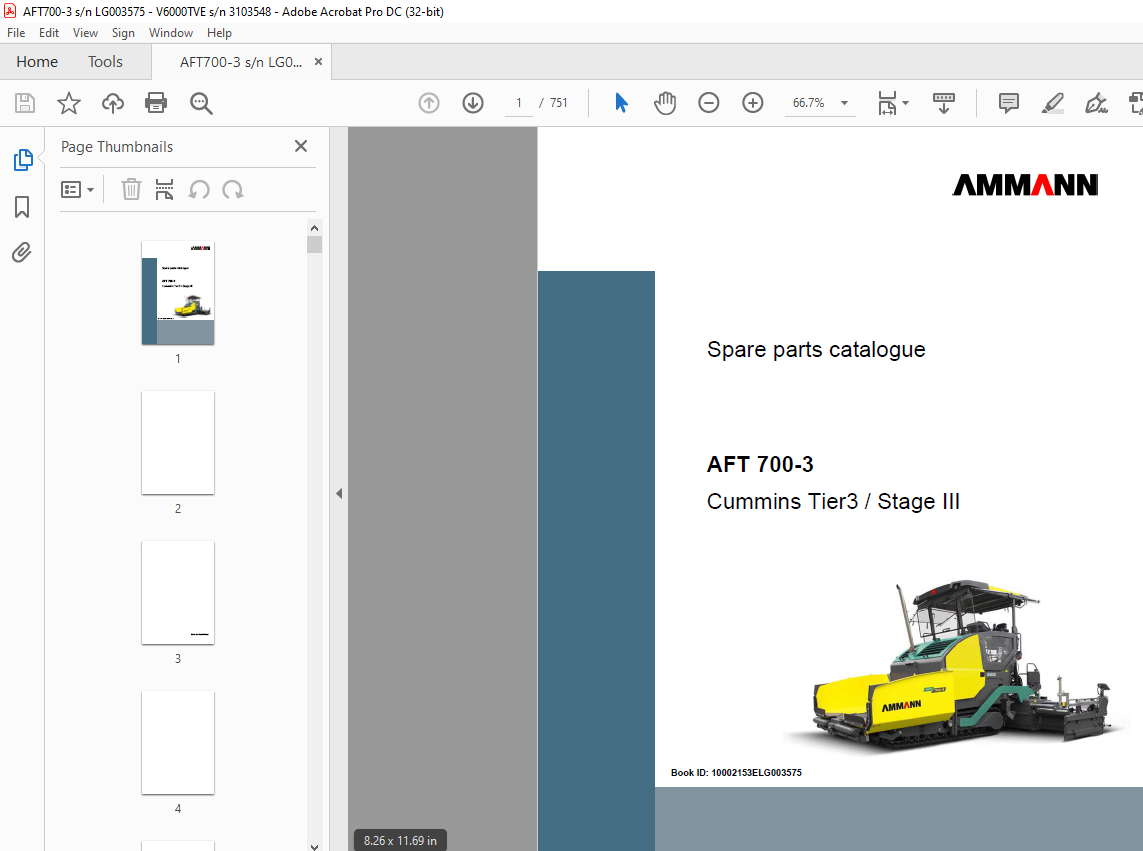Collapse the navigation pane arrow
This screenshot has width=1143, height=851.
pos(339,494)
